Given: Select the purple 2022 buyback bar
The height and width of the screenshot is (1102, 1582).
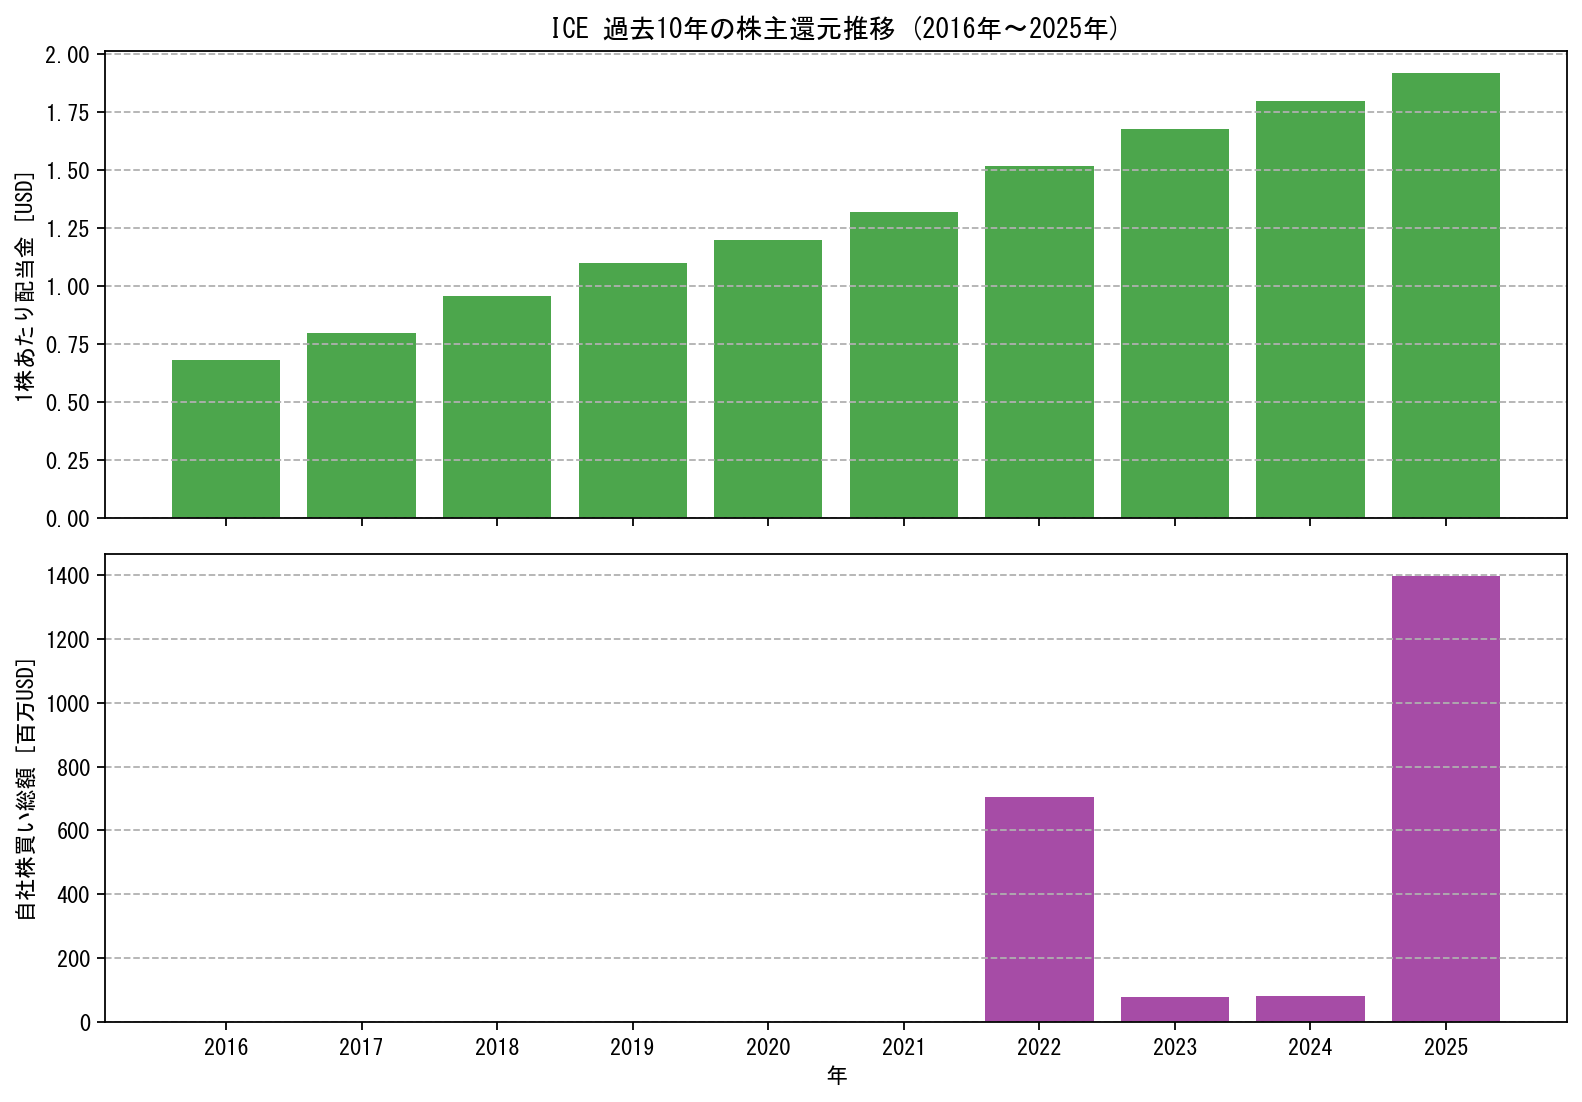Looking at the screenshot, I should point(1039,910).
